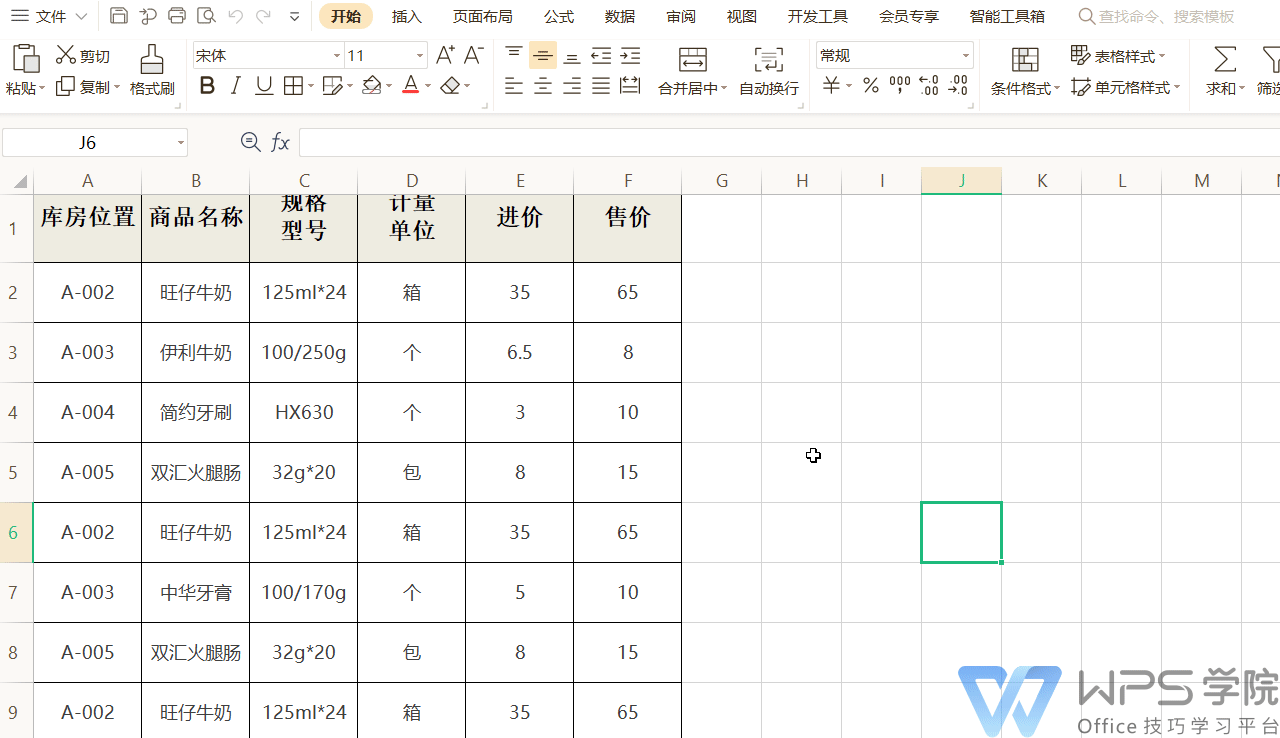Click the Copy (复制) icon
1280x738 pixels.
[x=65, y=87]
